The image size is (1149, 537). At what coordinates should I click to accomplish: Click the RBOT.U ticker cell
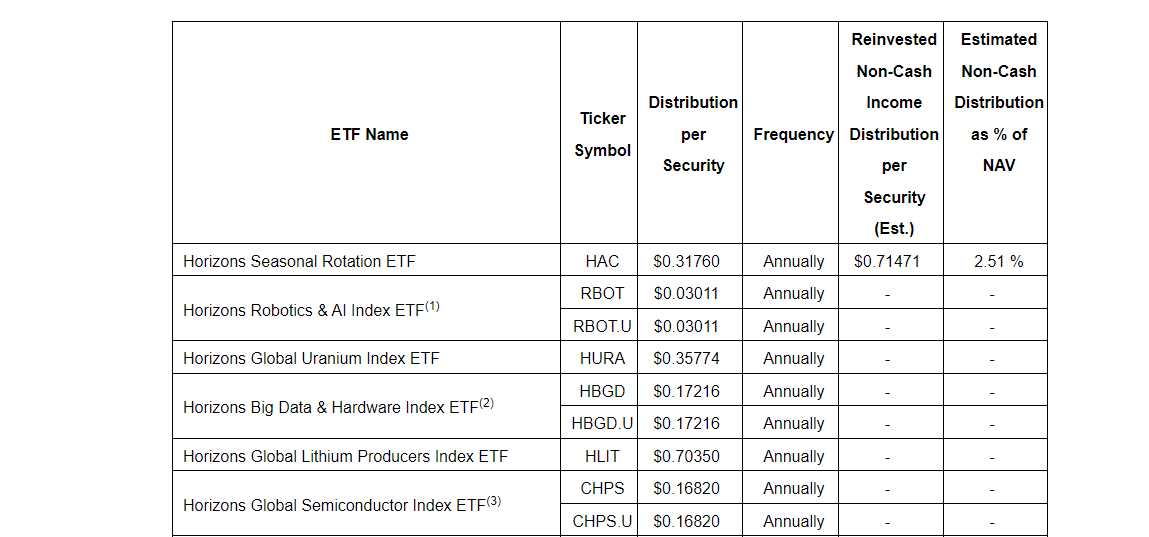602,326
